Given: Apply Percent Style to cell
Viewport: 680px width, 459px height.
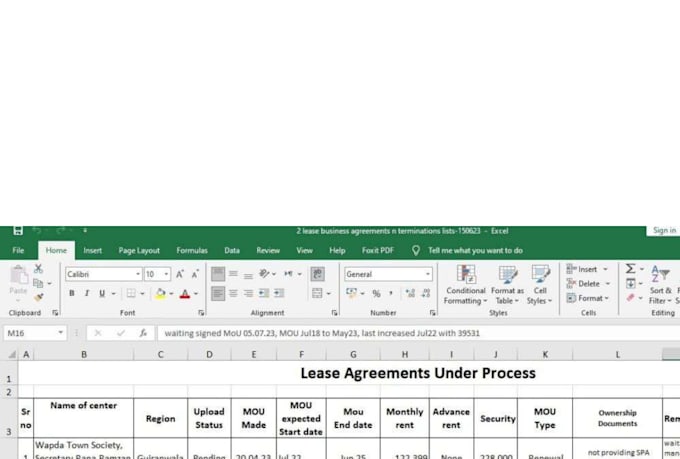Looking at the screenshot, I should point(376,294).
